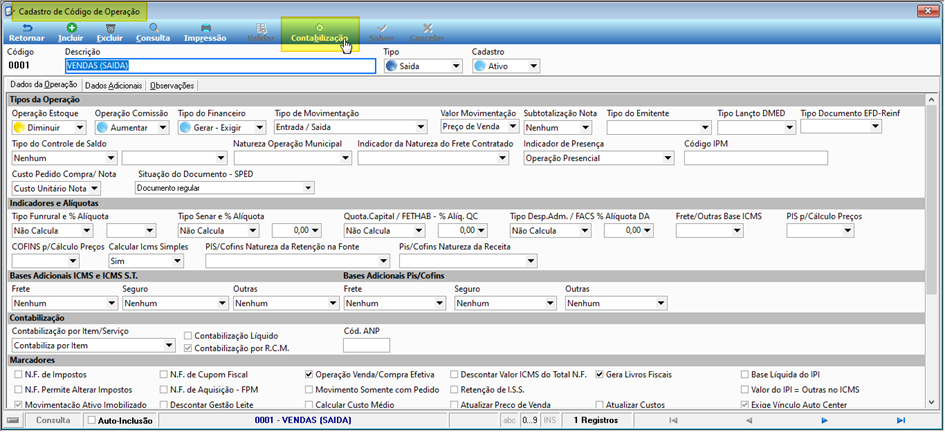Click the vertical scrollbar down arrow
This screenshot has height=432, width=945.
(932, 401)
